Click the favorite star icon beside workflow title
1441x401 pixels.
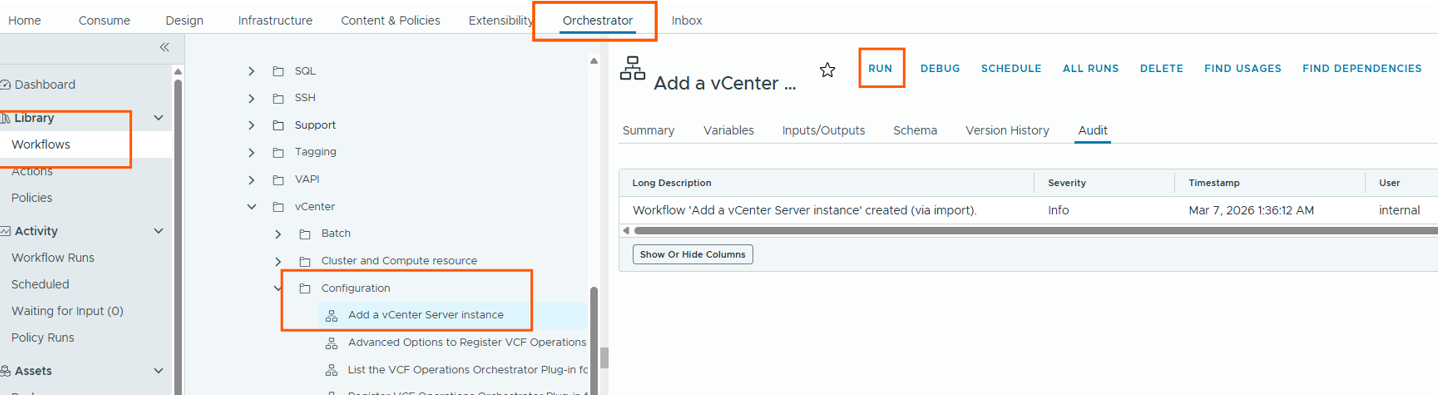[x=827, y=70]
